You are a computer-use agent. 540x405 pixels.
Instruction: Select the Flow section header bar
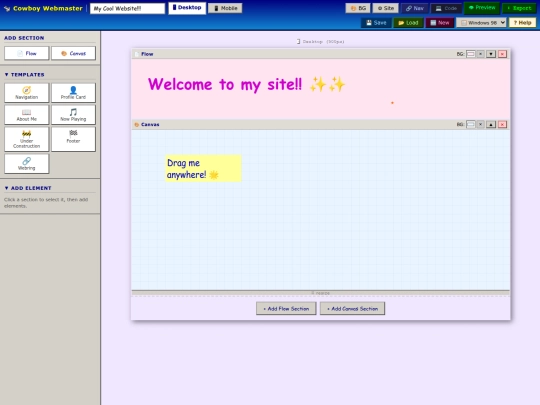(321, 54)
